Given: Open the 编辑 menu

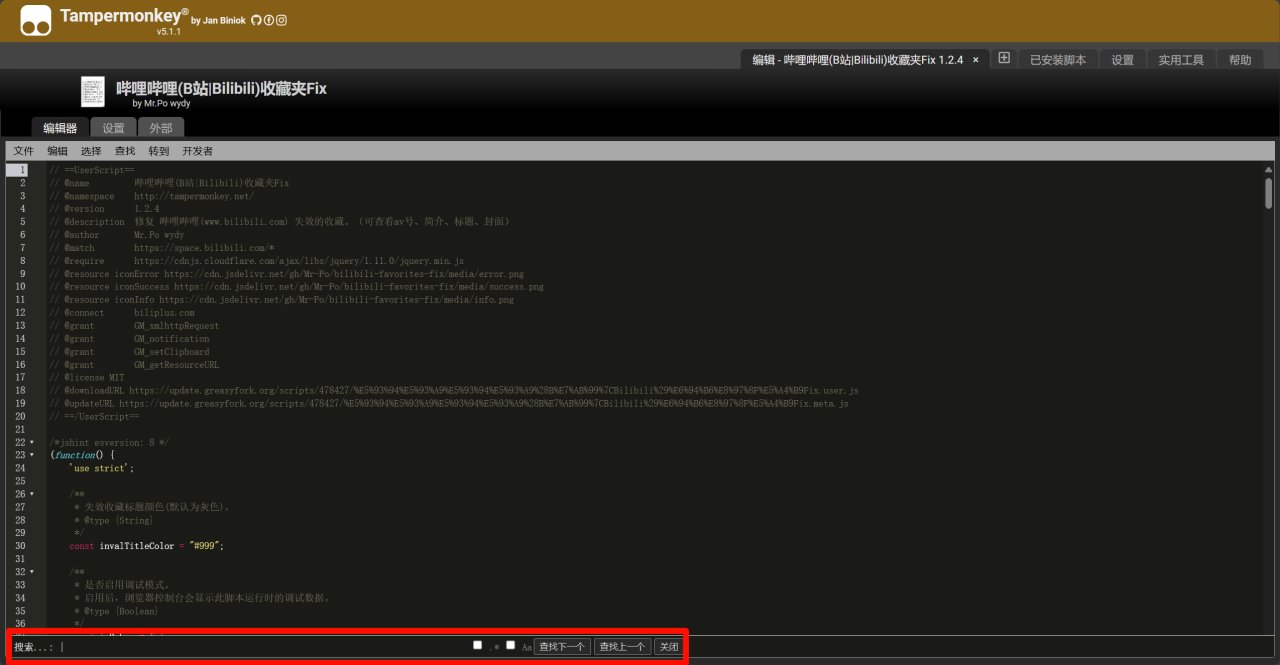Looking at the screenshot, I should (x=58, y=151).
